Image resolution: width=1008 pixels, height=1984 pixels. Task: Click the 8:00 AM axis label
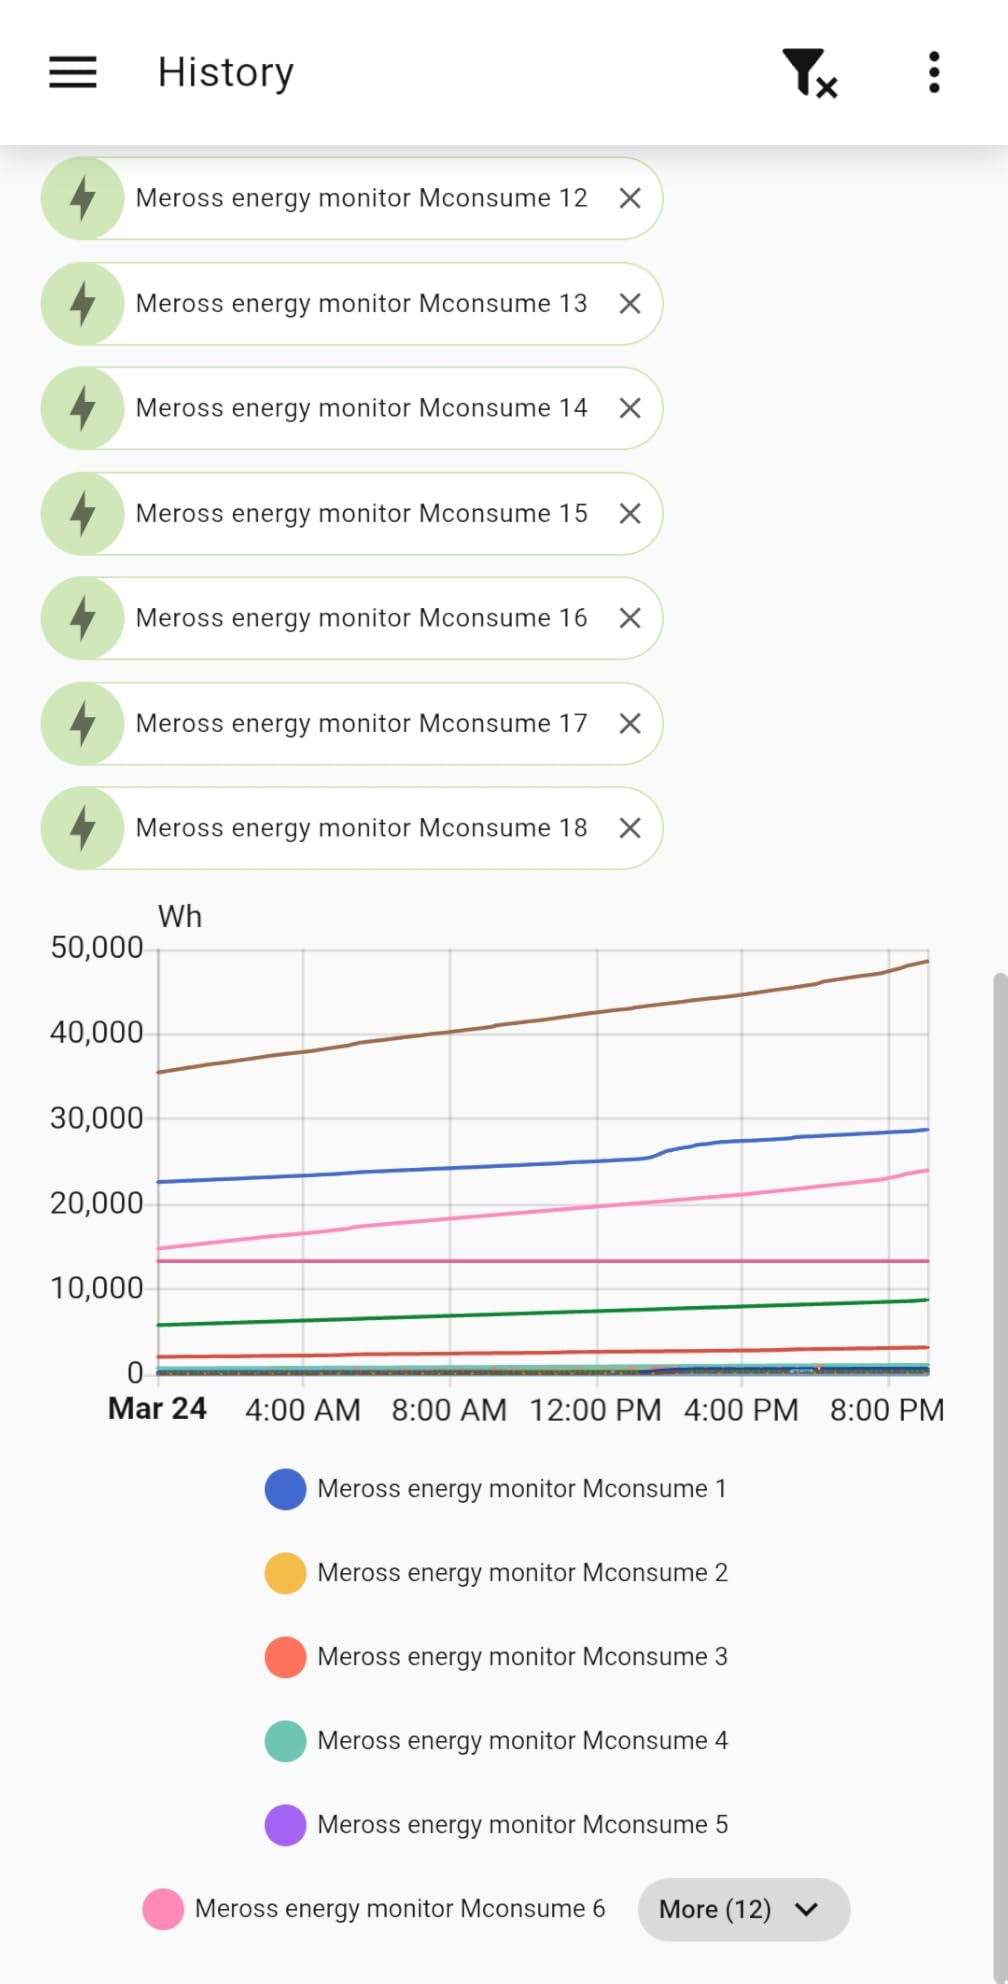coord(449,1410)
